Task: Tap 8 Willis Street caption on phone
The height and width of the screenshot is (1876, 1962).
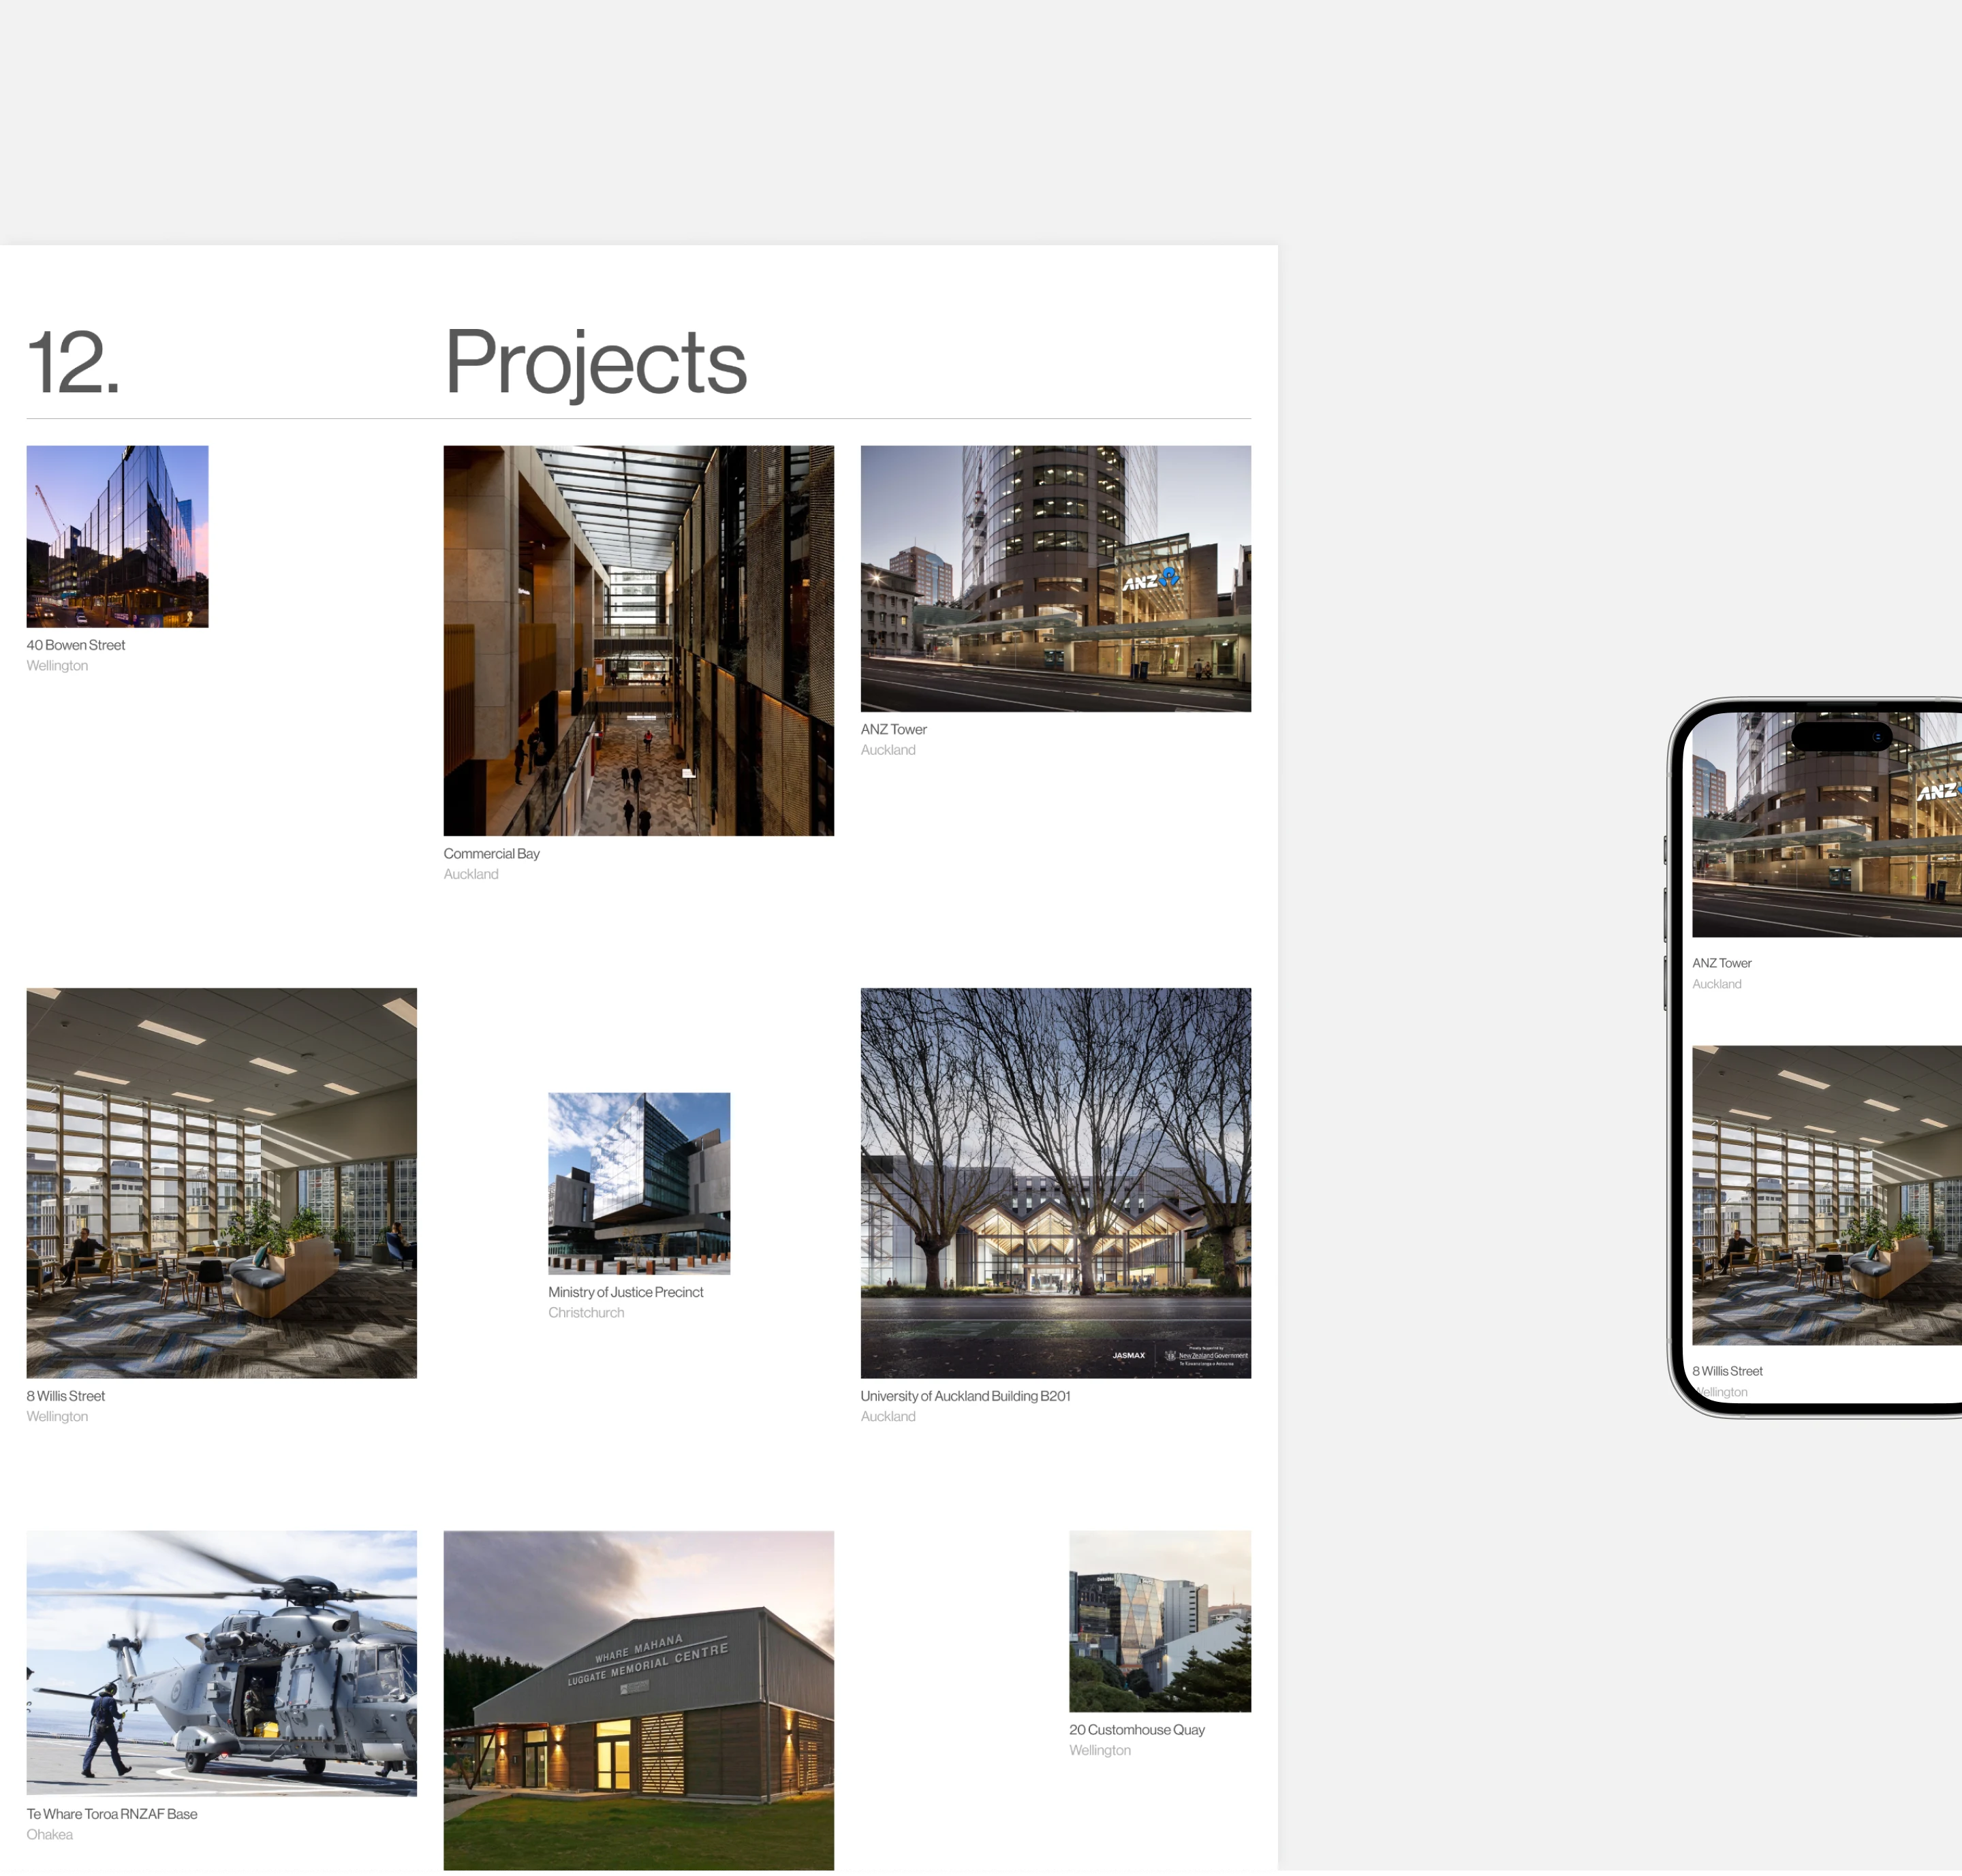Action: (1727, 1371)
